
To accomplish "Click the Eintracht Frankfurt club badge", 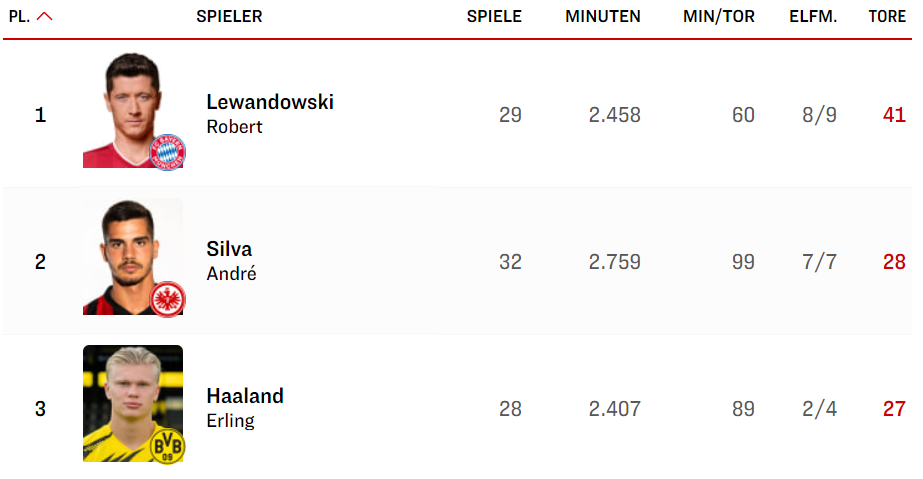I will pos(168,300).
